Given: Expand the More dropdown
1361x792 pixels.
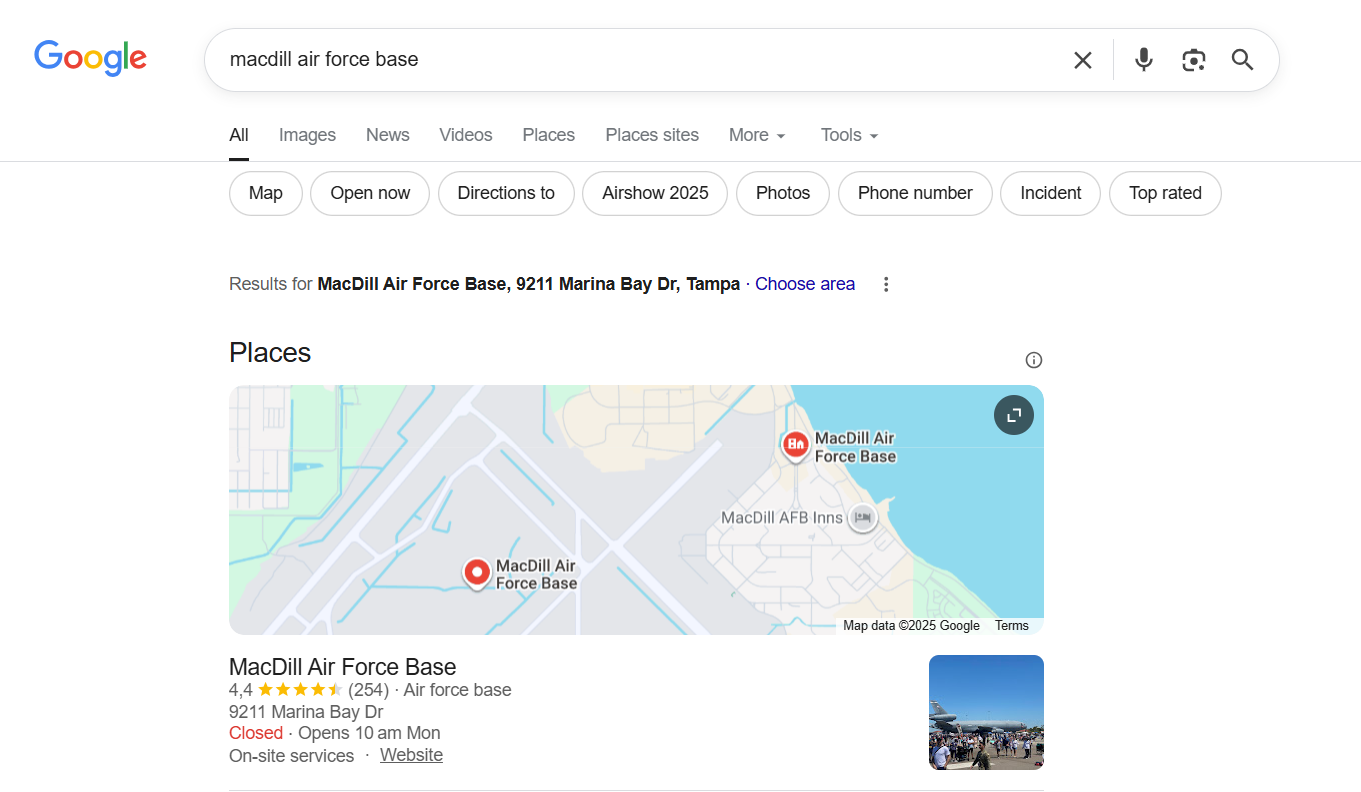Looking at the screenshot, I should (757, 135).
